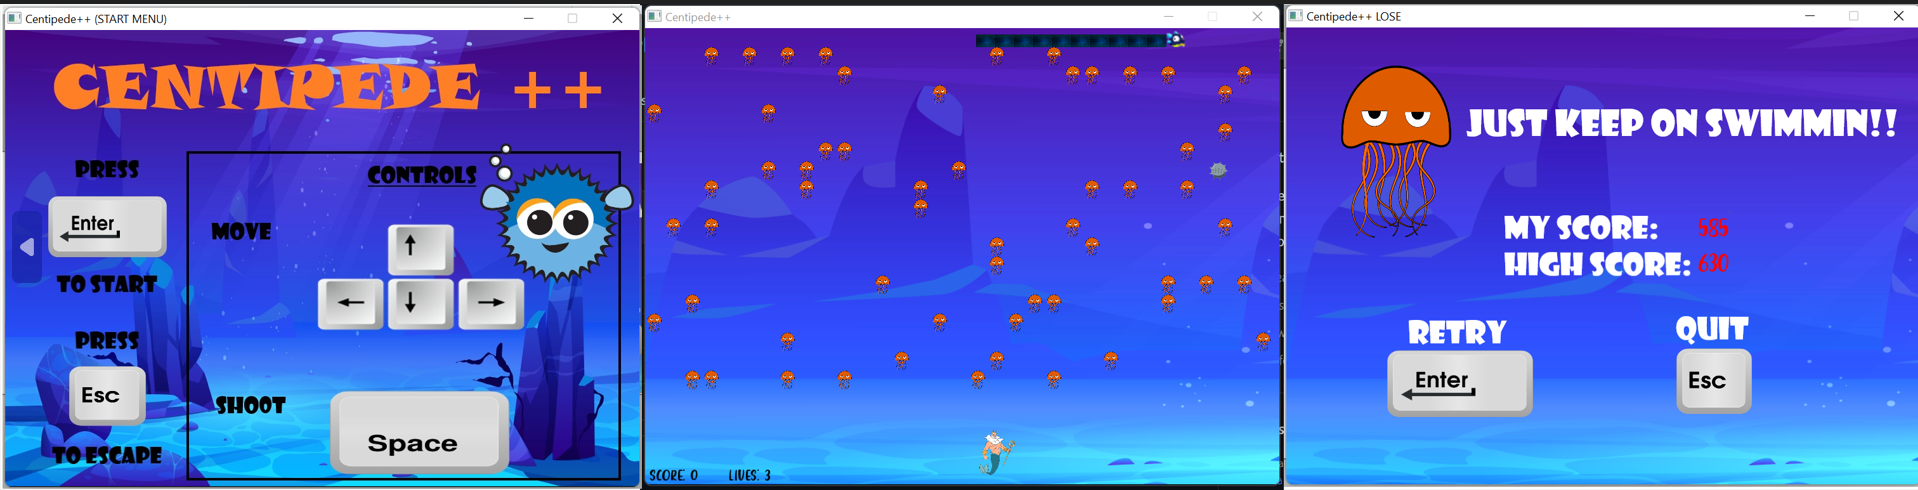Click the app icon in START MENU title bar

14,18
